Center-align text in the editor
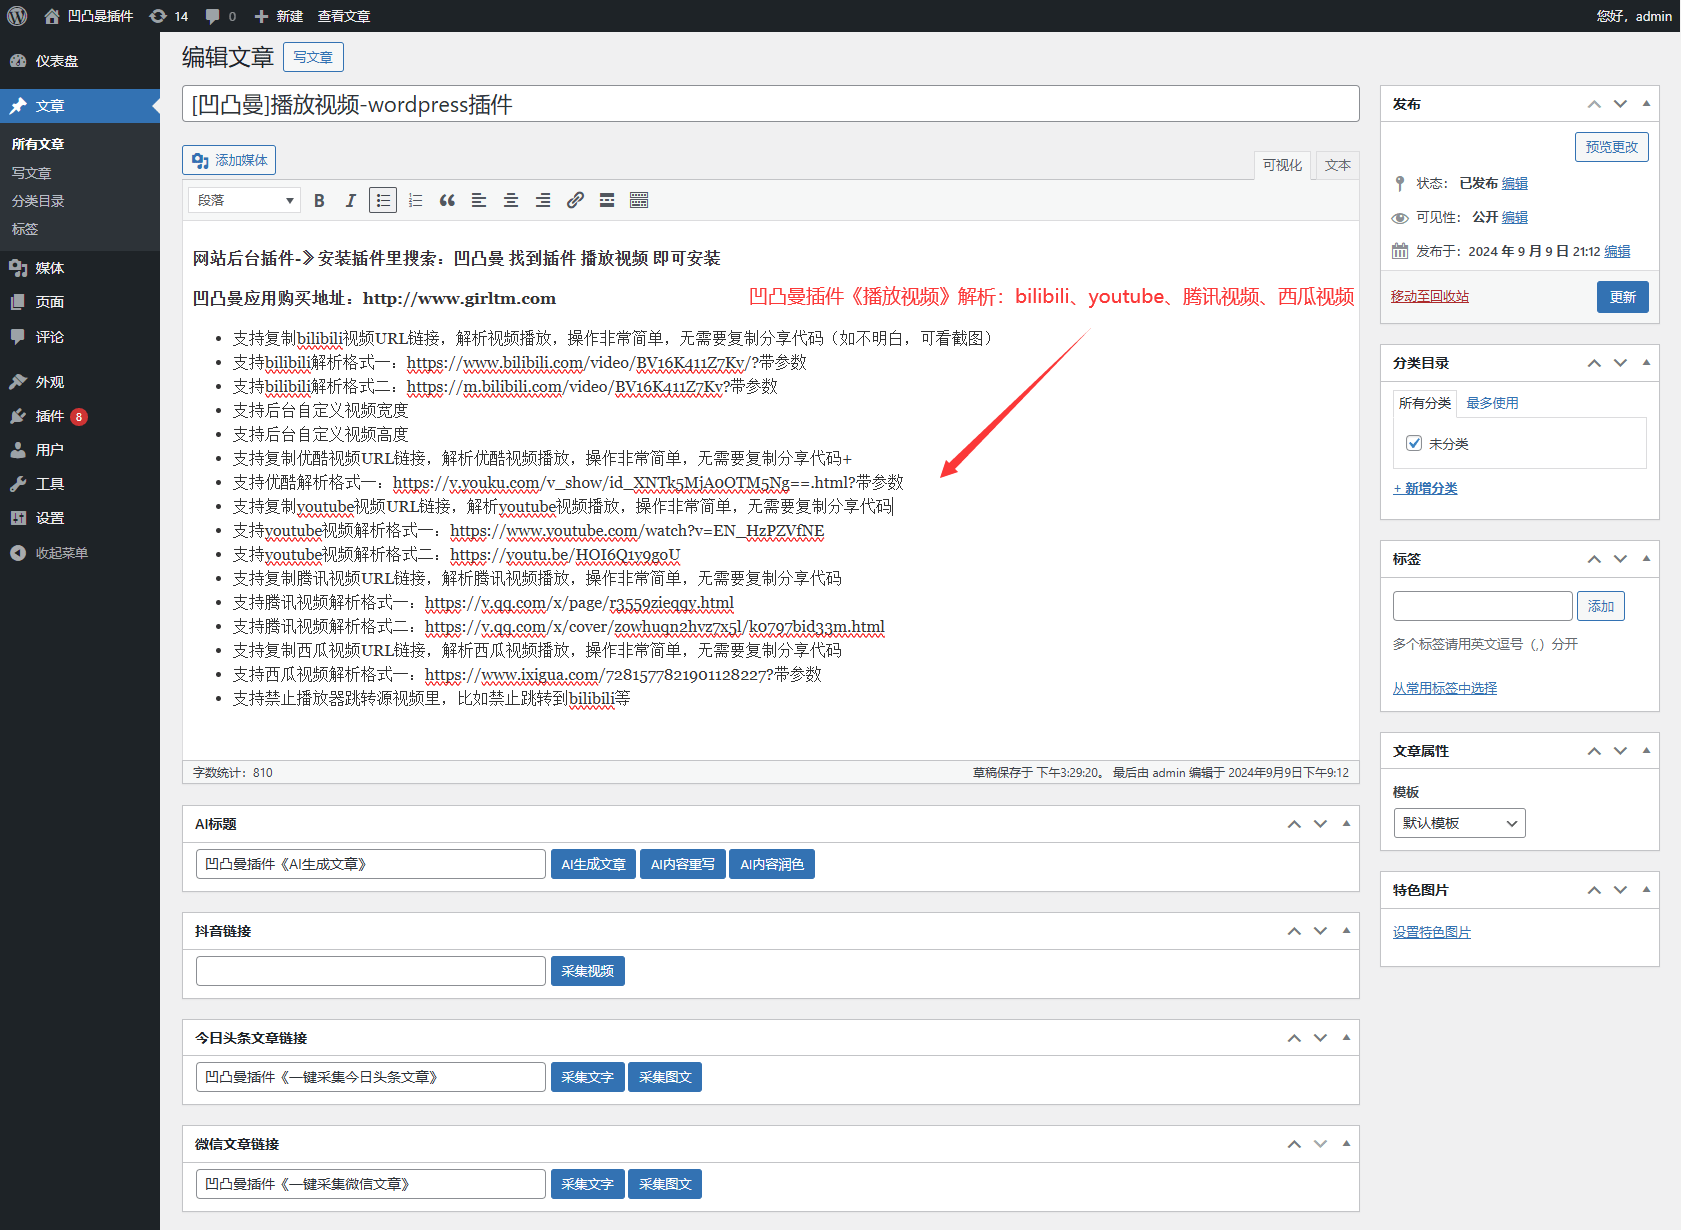 [511, 201]
